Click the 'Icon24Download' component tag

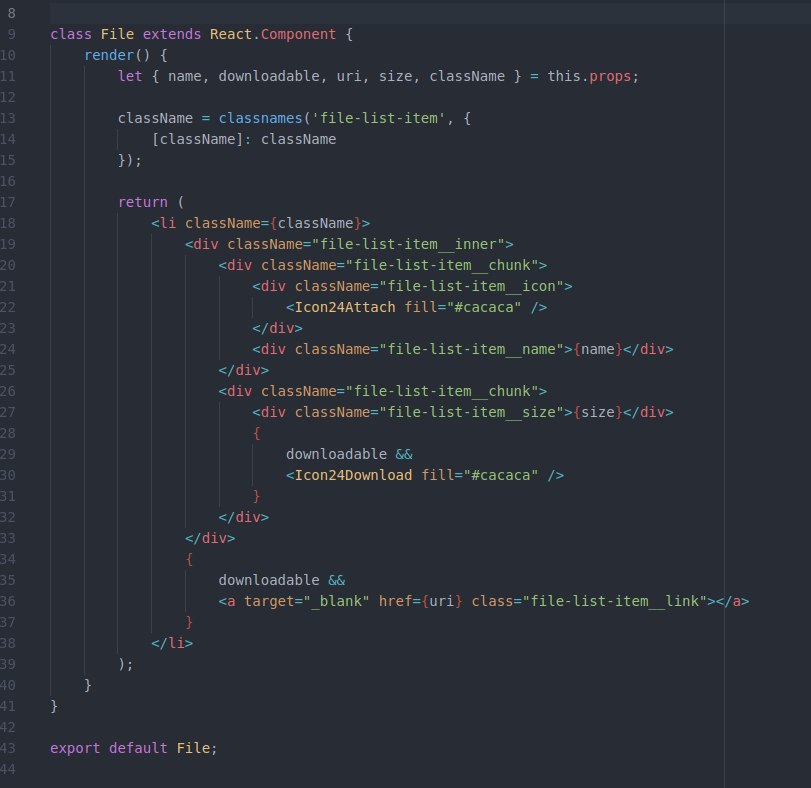tap(353, 475)
